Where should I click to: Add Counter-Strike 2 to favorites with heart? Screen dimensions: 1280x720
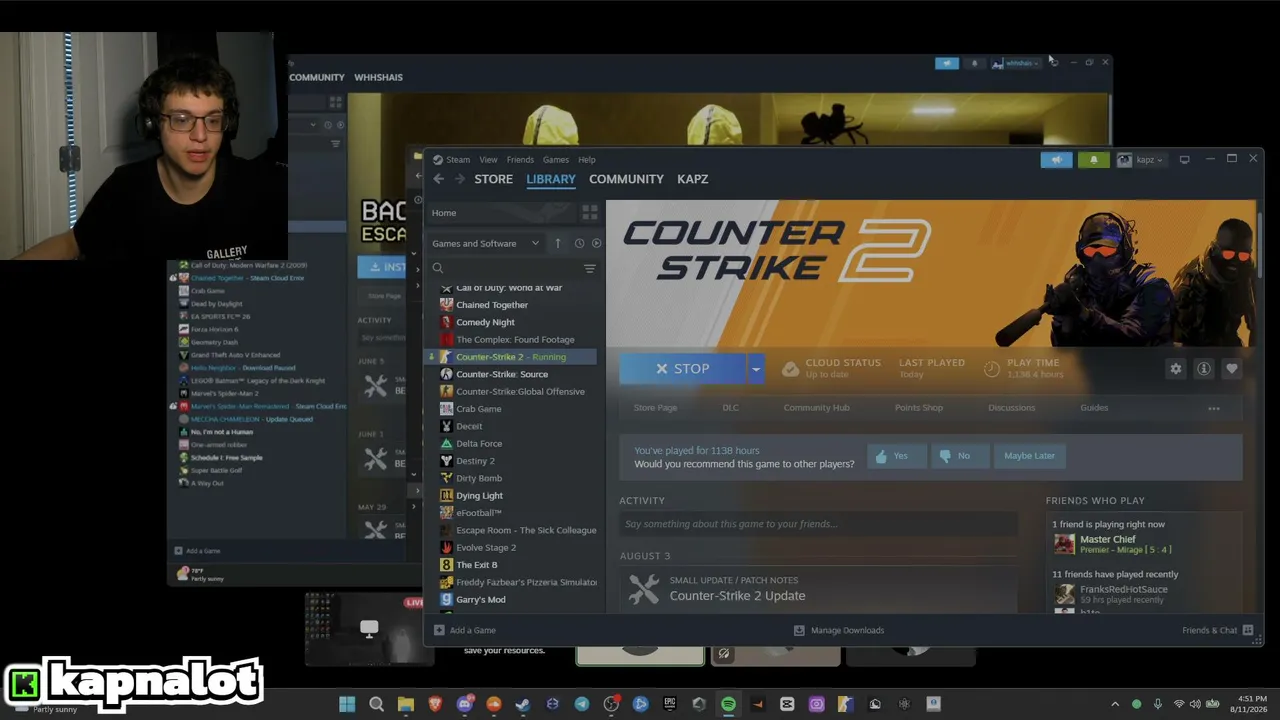point(1232,369)
